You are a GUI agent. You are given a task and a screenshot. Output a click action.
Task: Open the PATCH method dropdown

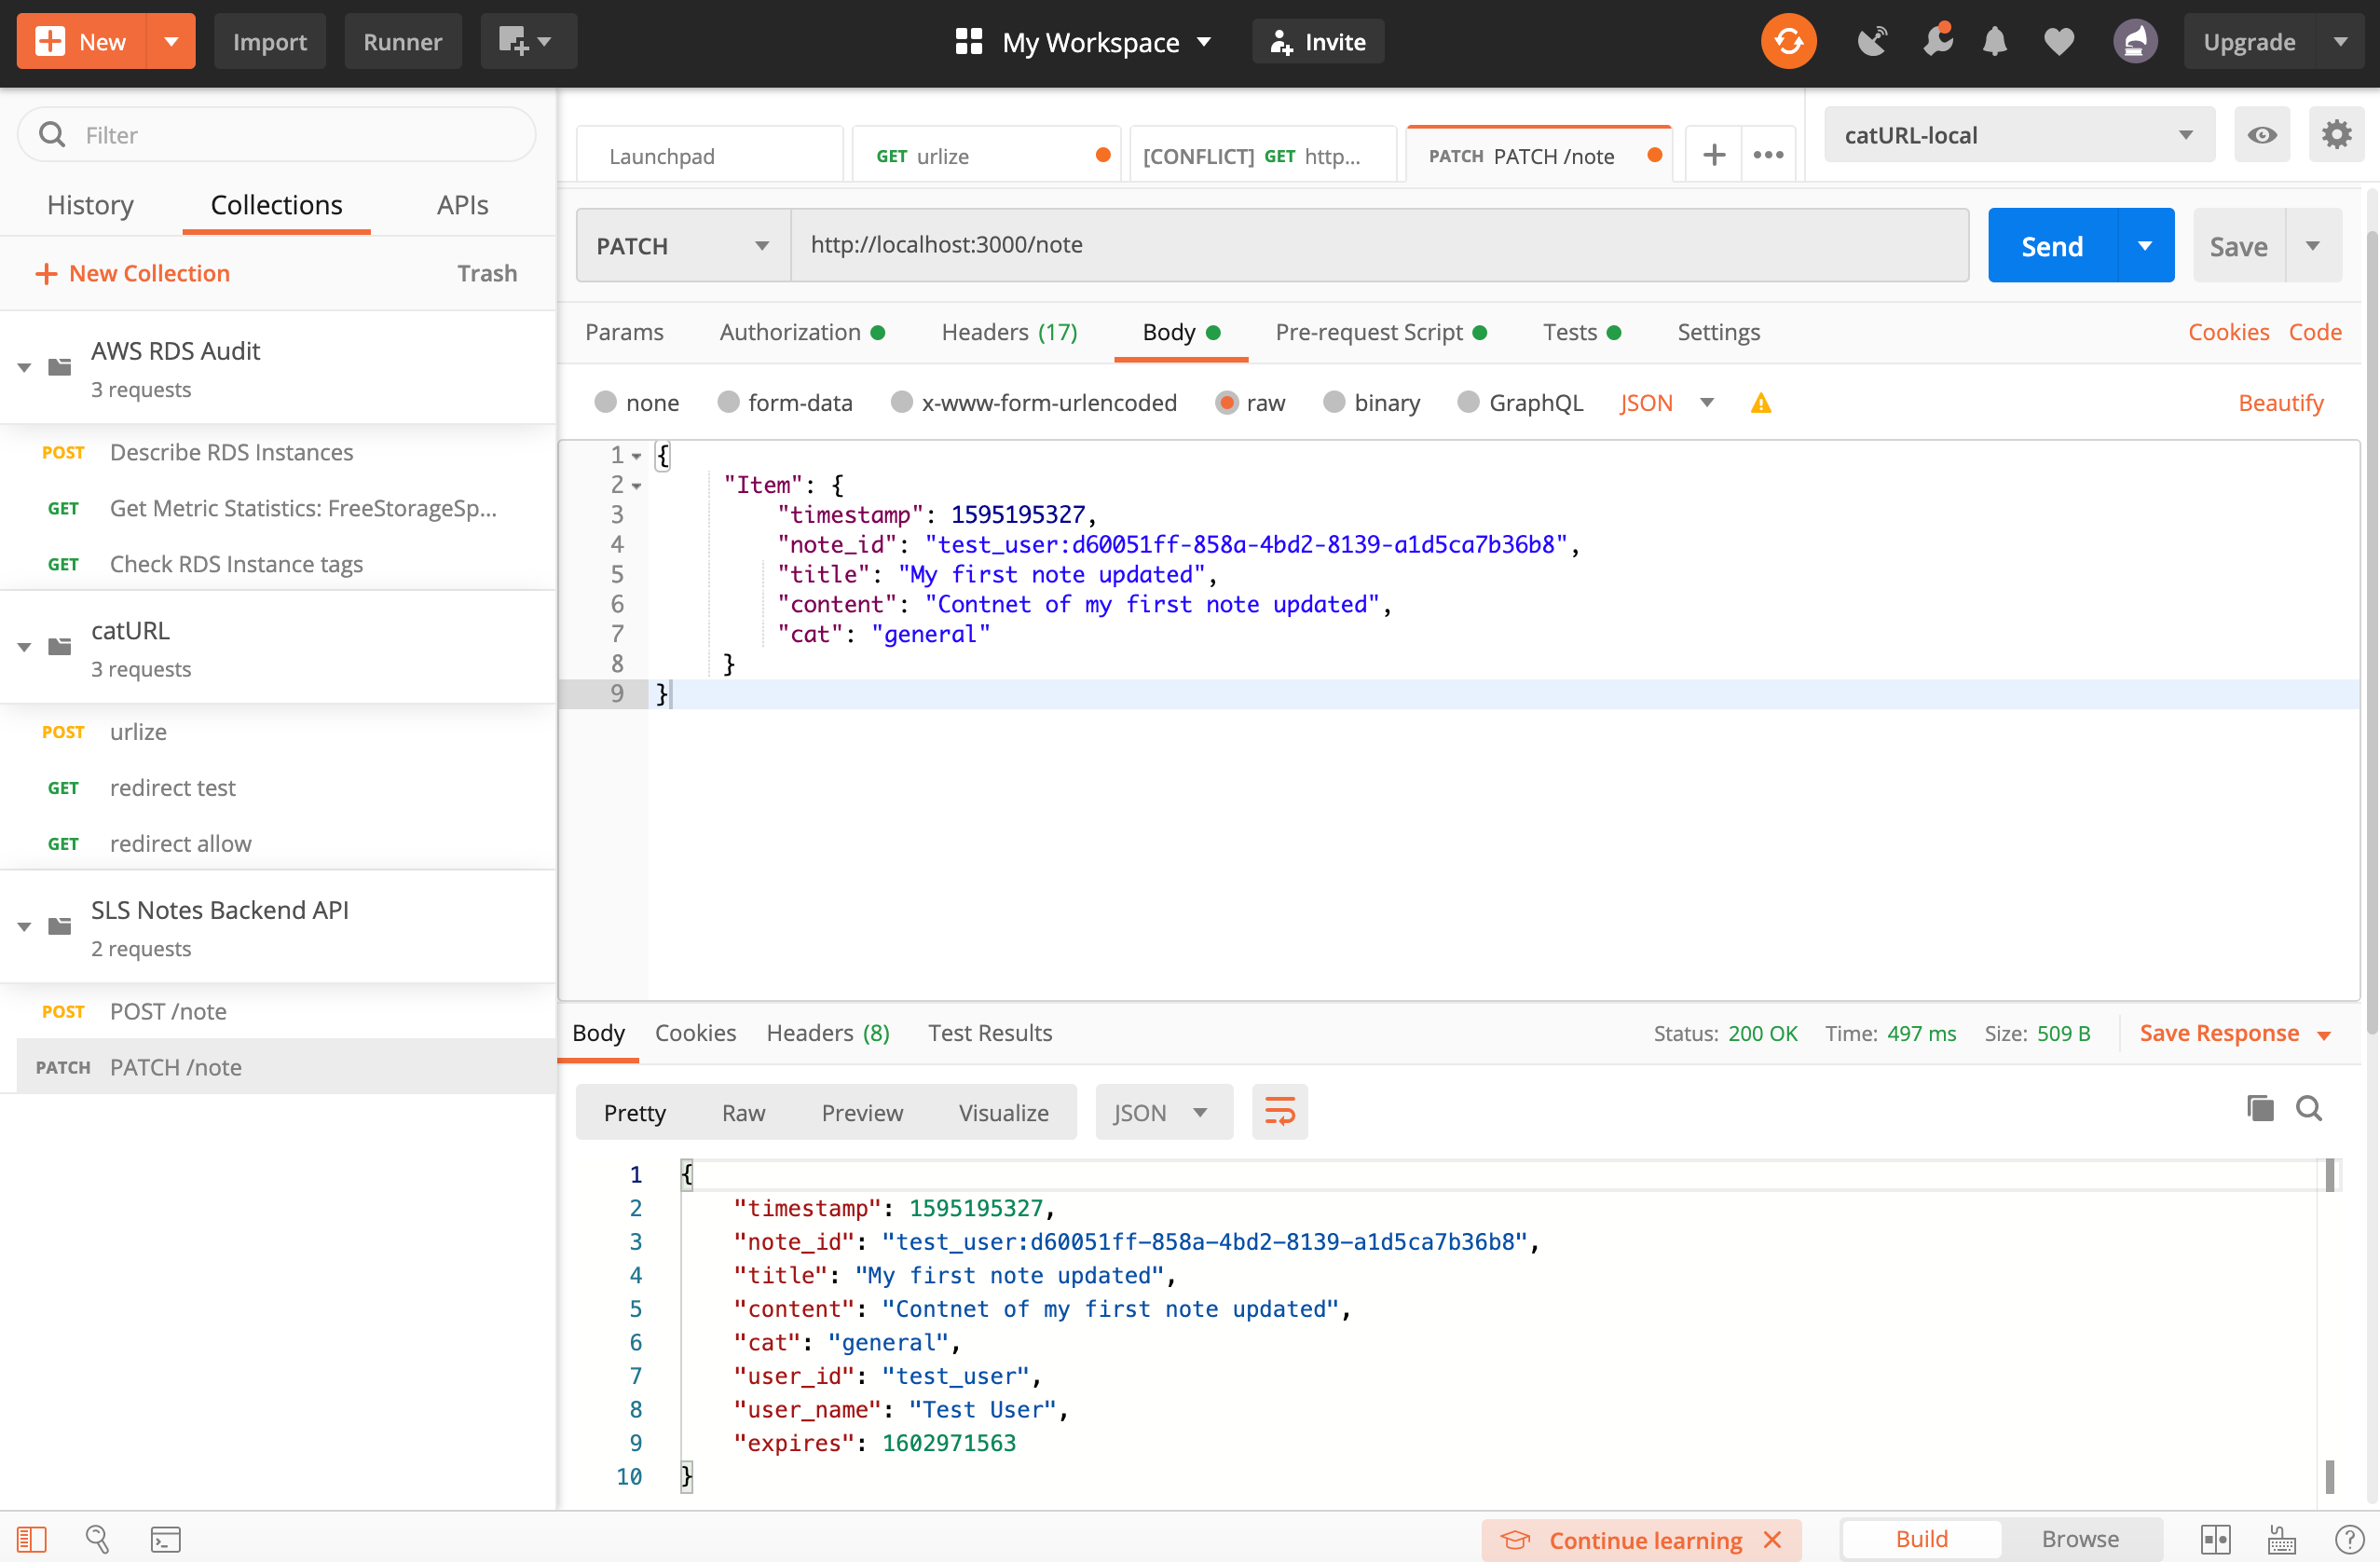(x=683, y=246)
